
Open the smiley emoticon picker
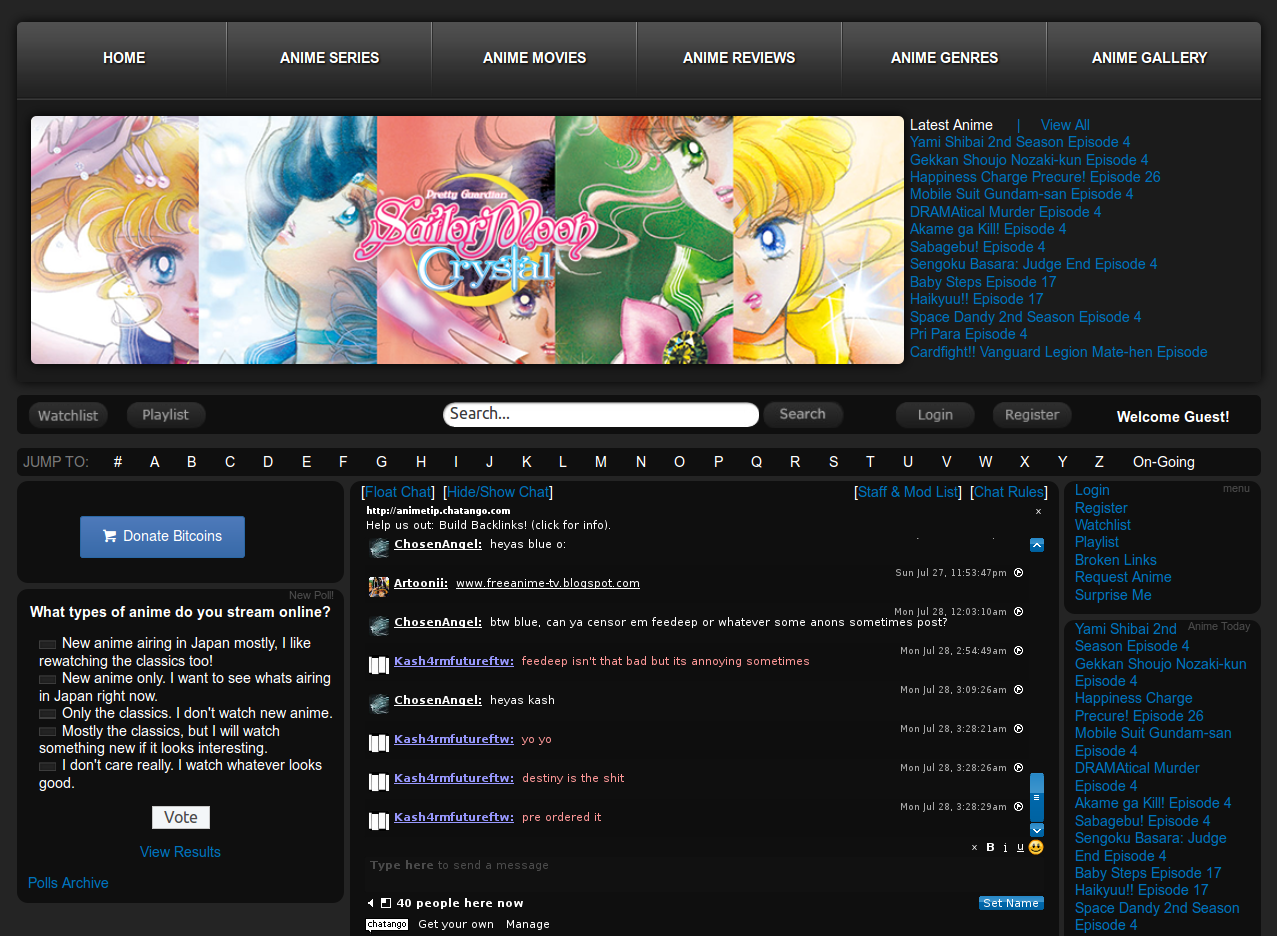pos(1036,847)
